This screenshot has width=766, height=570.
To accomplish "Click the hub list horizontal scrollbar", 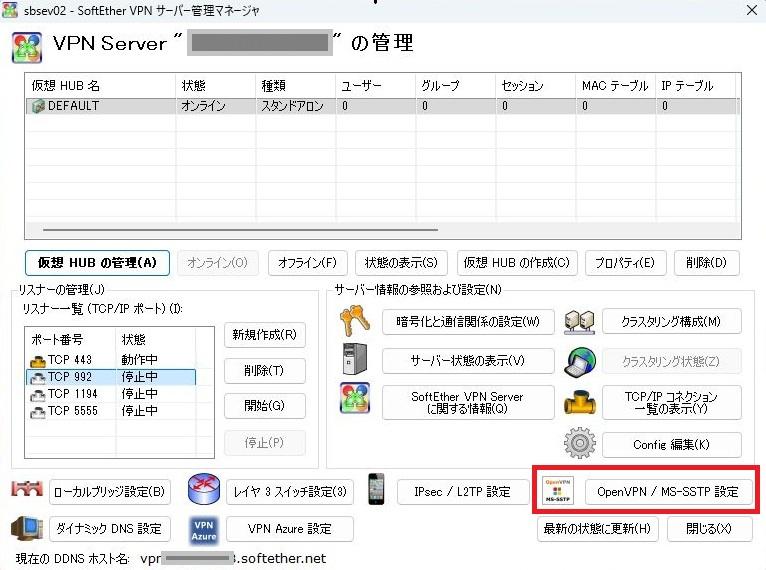I will pos(240,229).
